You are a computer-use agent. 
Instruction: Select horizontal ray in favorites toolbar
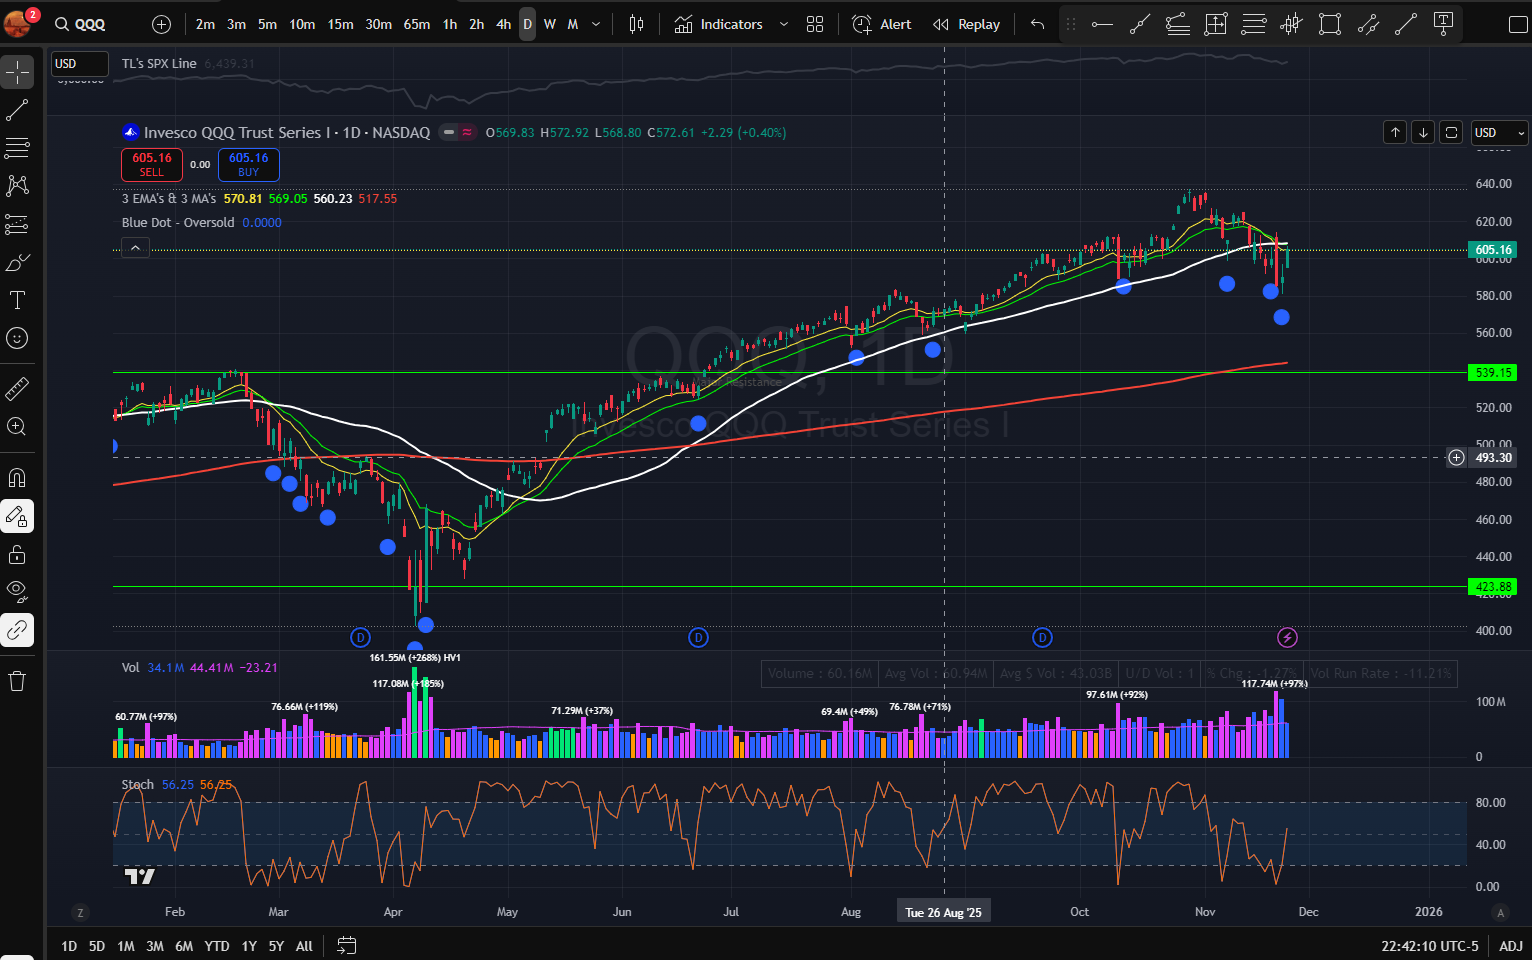[x=1102, y=24]
